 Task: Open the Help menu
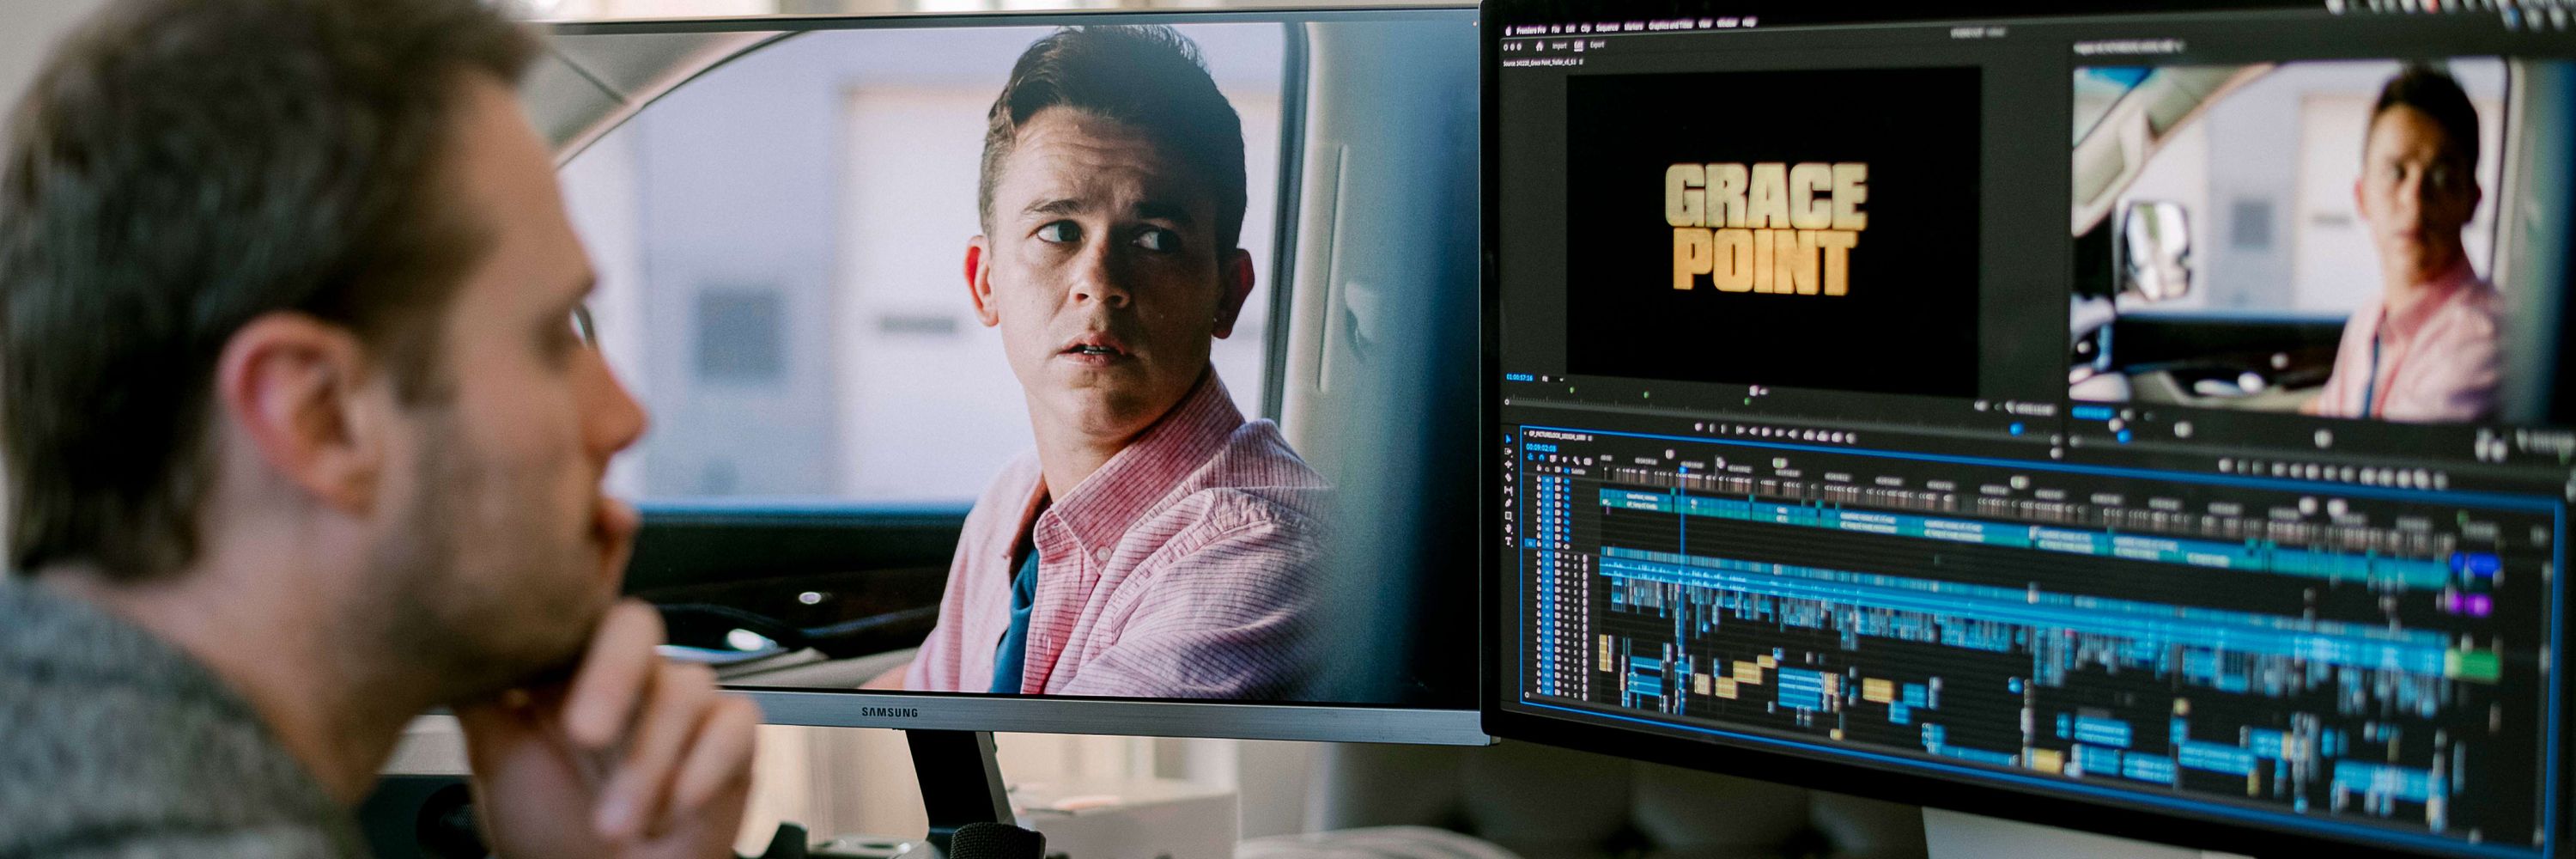click(x=1749, y=23)
